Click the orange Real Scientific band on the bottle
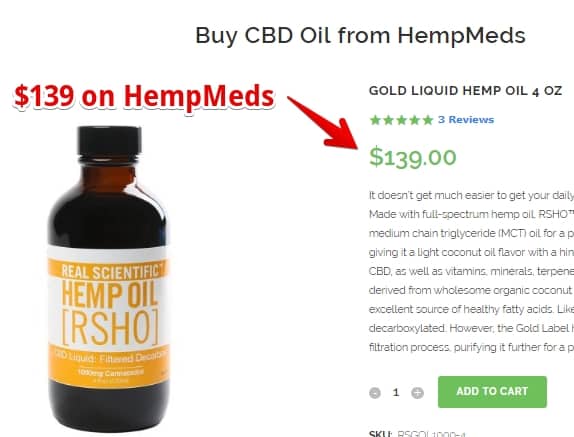The height and width of the screenshot is (437, 574). point(109,269)
